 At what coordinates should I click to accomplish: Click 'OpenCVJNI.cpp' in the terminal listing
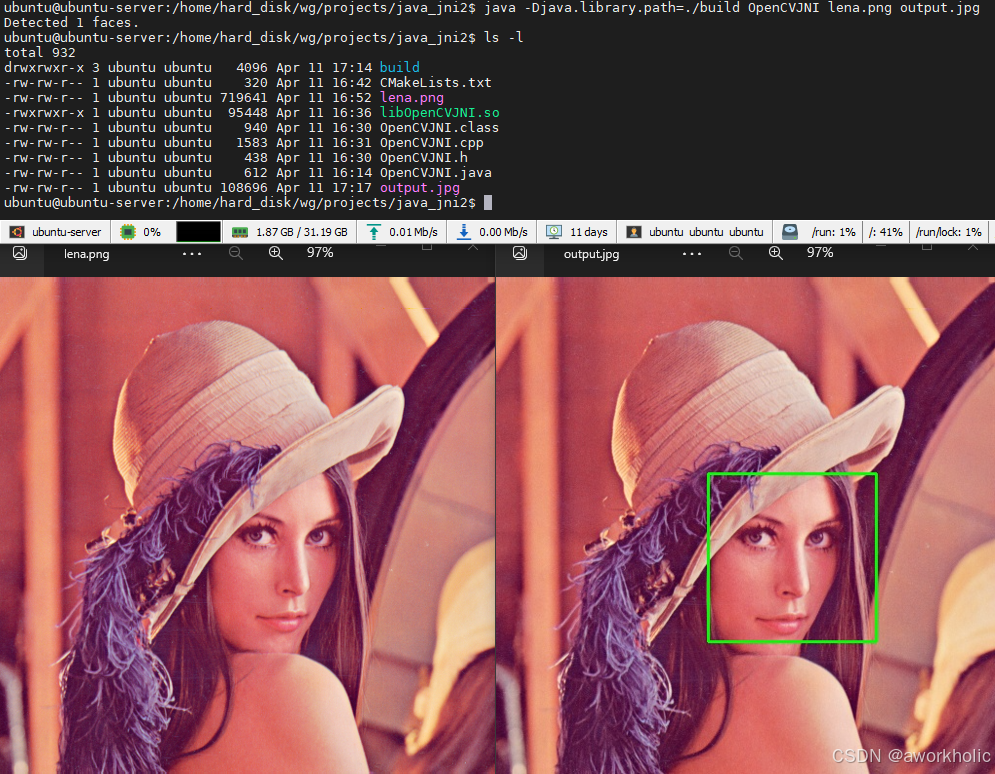(432, 143)
